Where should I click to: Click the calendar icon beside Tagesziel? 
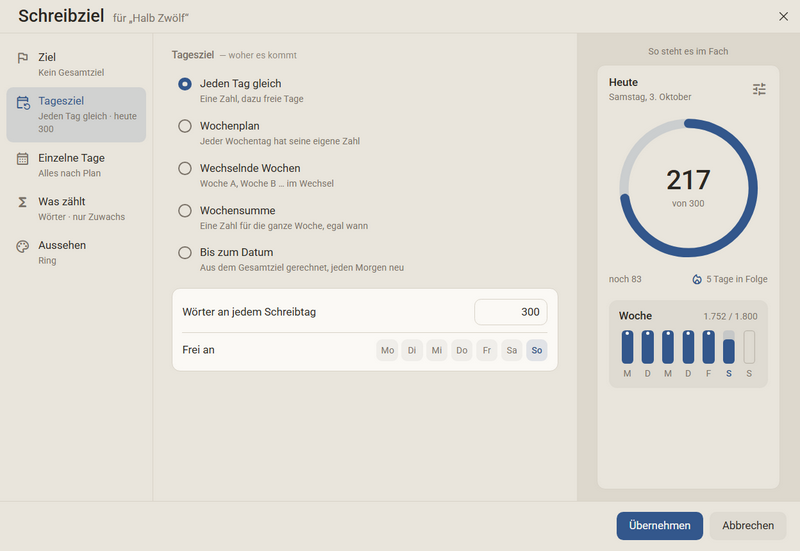[23, 103]
